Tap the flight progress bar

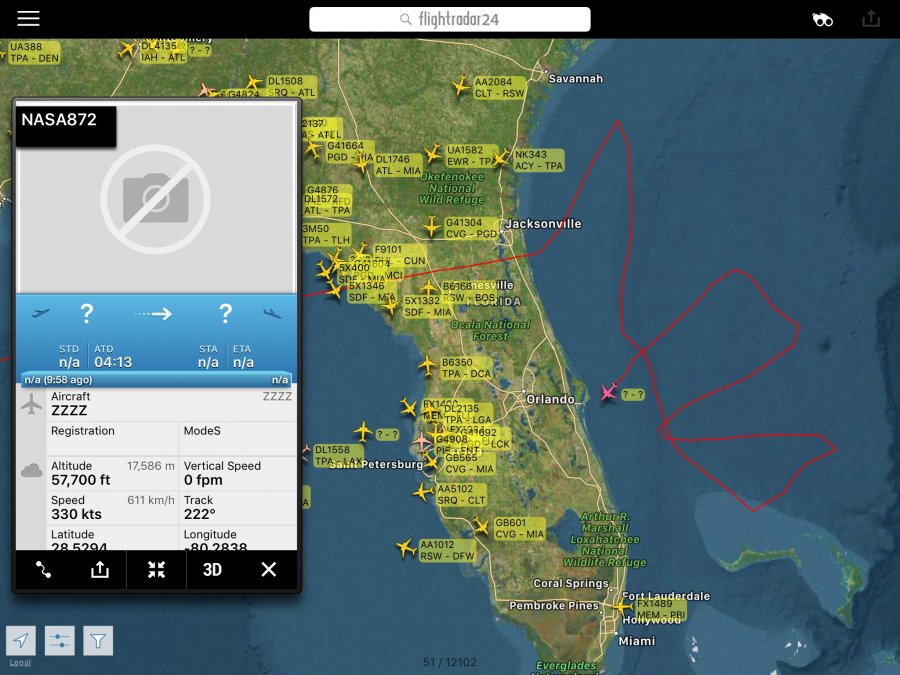click(156, 380)
